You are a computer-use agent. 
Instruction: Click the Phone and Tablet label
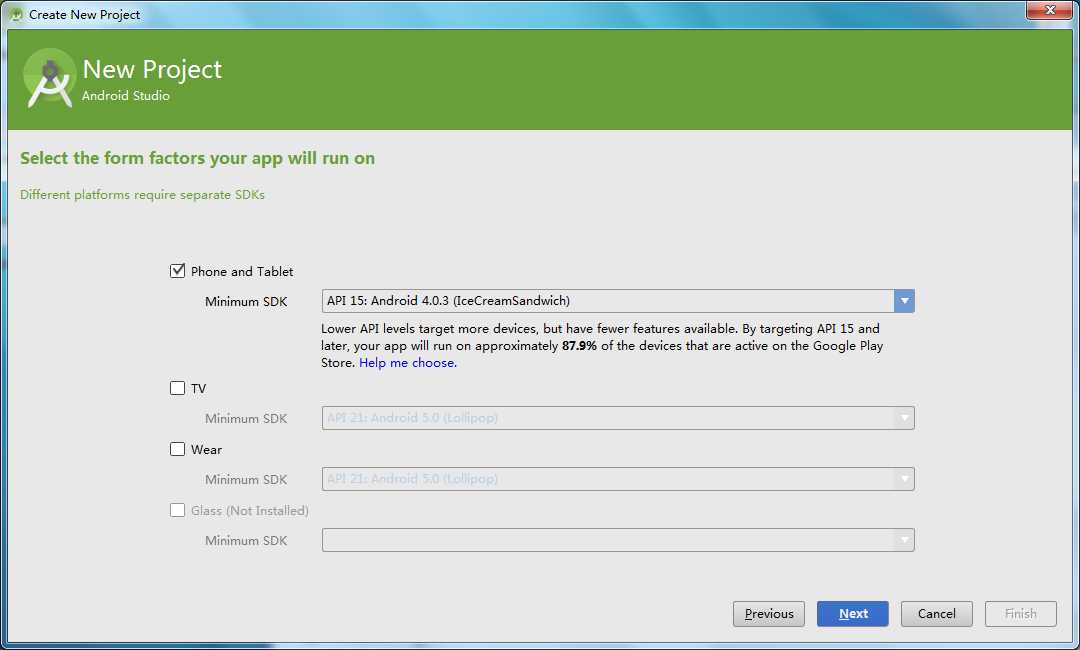click(x=242, y=271)
